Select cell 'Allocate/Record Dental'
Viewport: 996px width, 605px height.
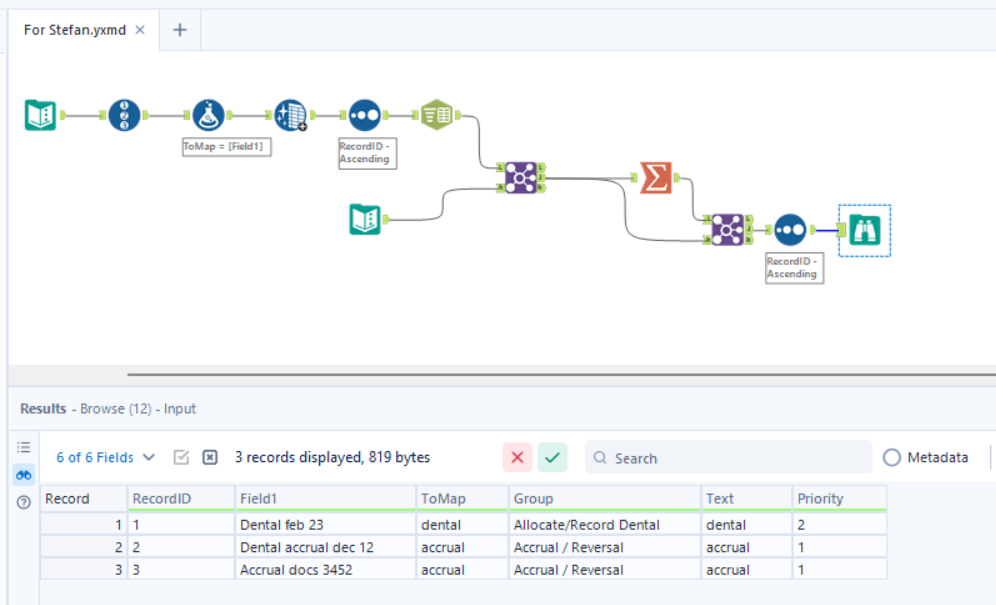[605, 524]
